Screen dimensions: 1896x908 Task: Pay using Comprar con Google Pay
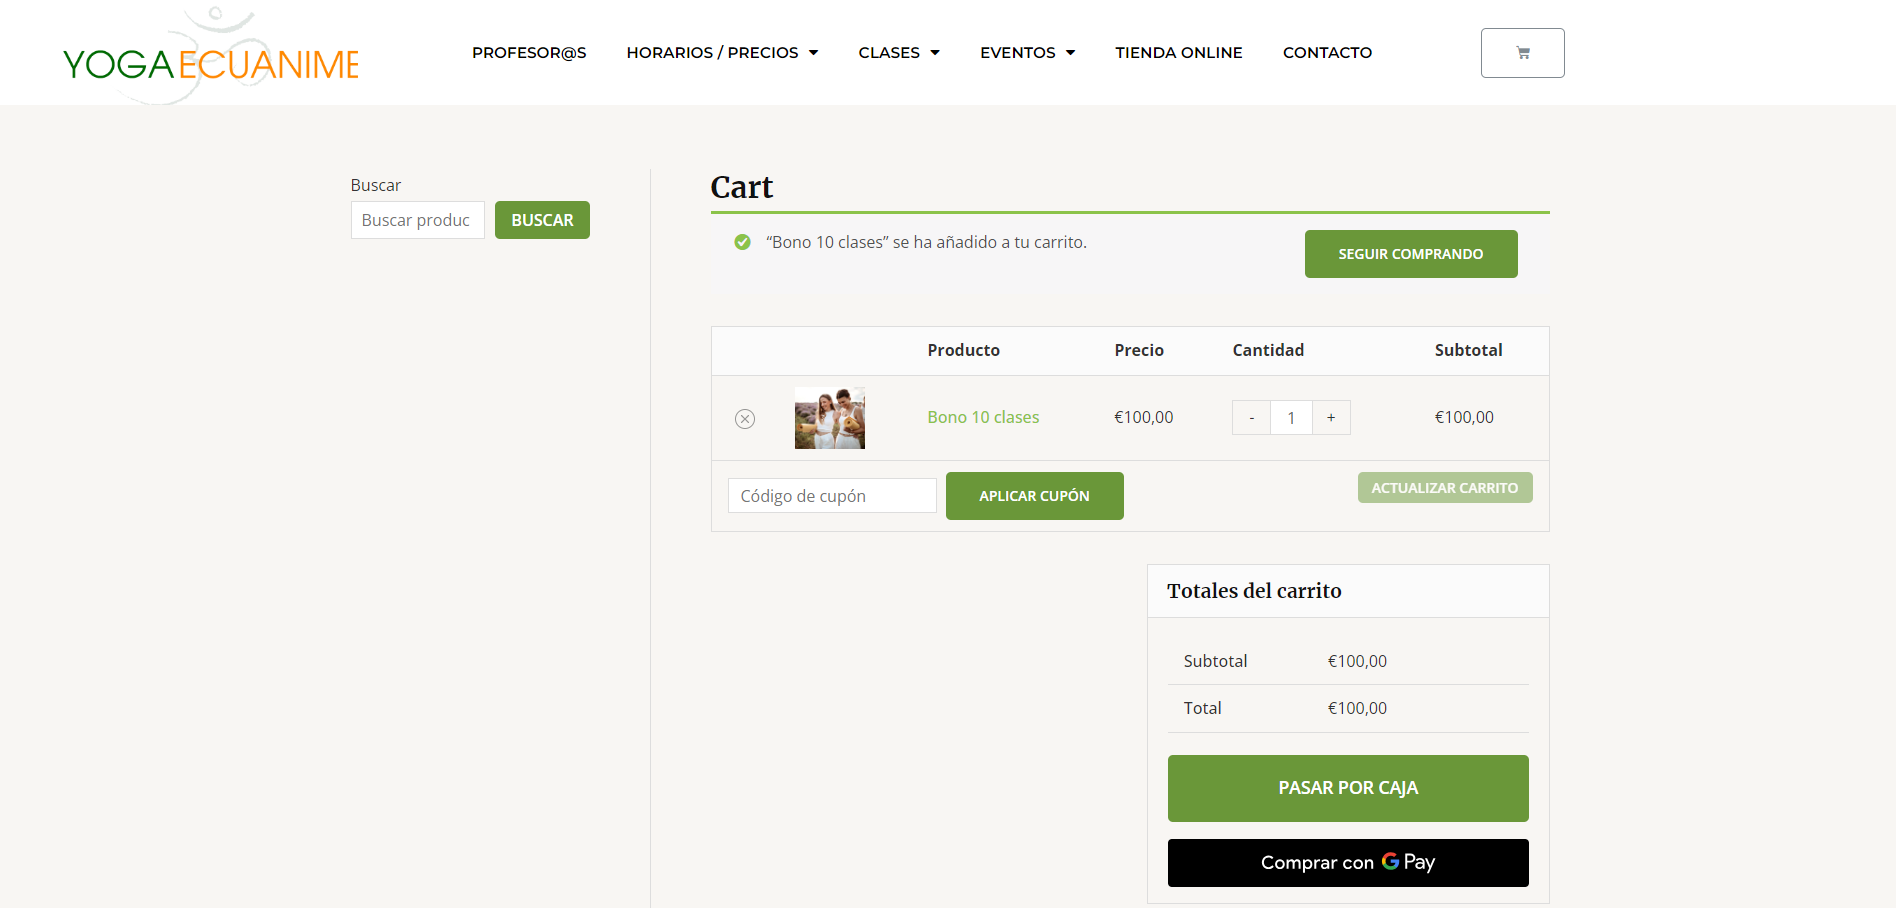coord(1347,863)
